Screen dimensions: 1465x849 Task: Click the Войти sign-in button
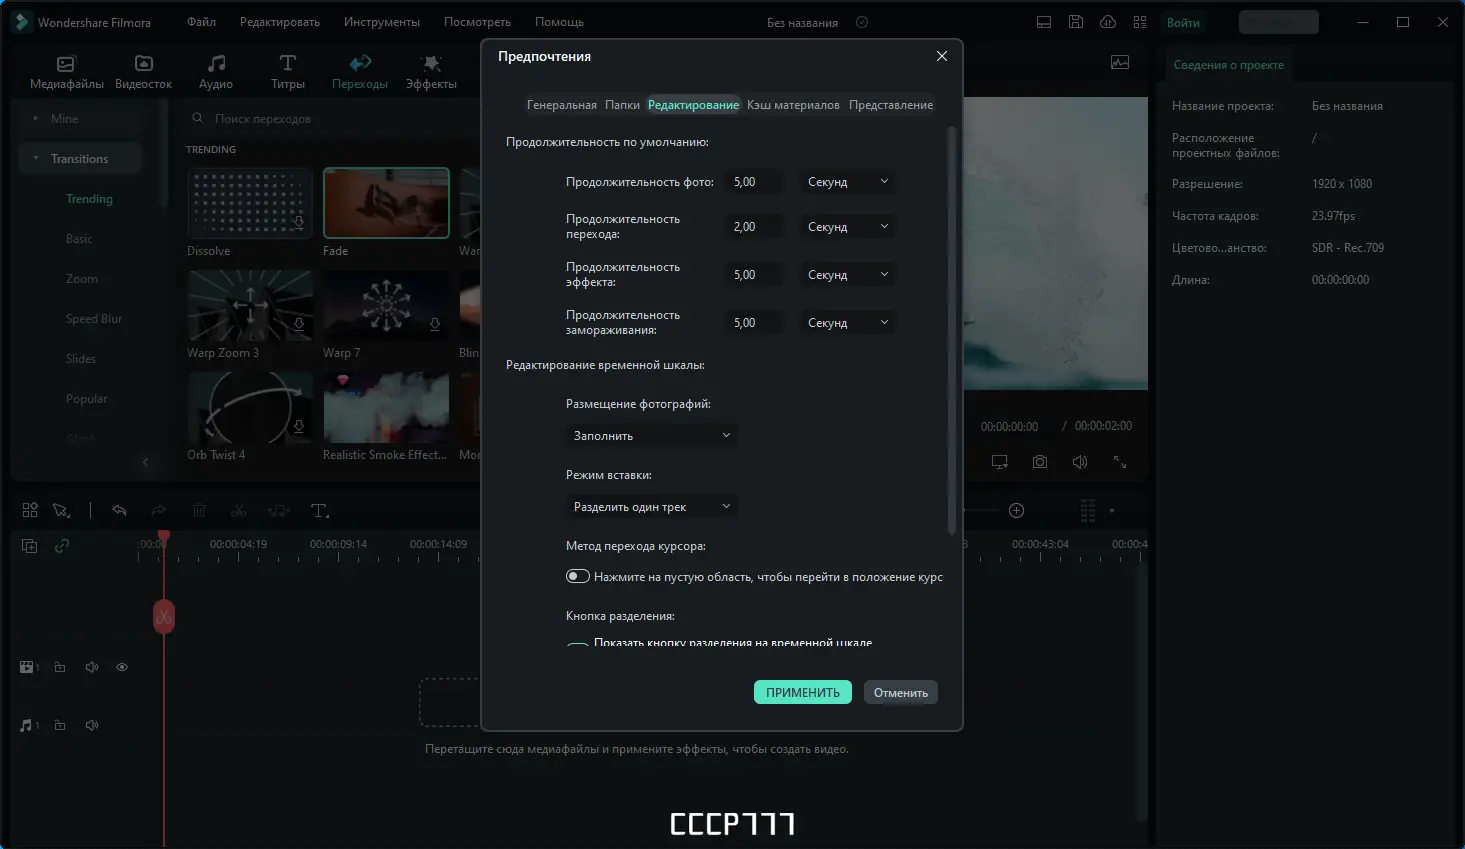1183,22
